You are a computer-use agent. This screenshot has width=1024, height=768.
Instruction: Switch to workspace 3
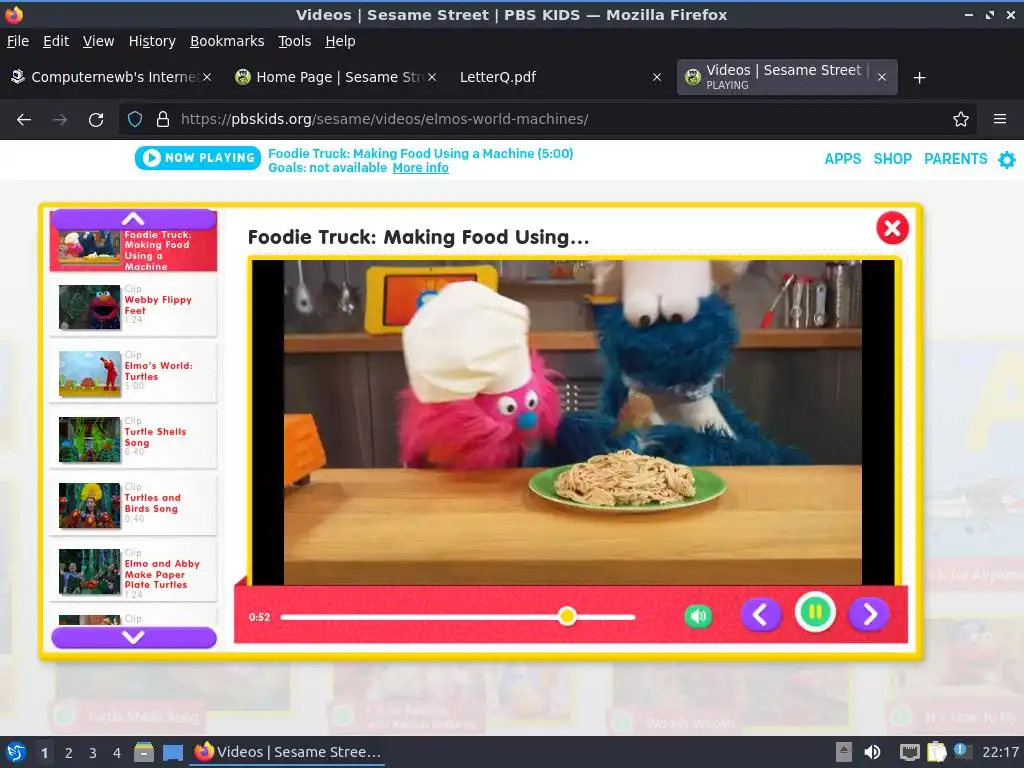[x=93, y=753]
